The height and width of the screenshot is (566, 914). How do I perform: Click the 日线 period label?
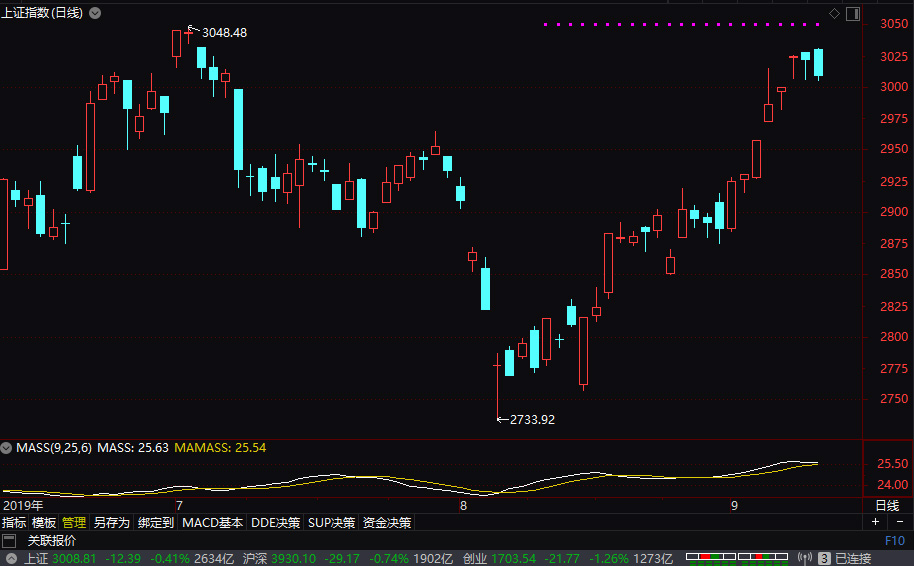(x=887, y=505)
